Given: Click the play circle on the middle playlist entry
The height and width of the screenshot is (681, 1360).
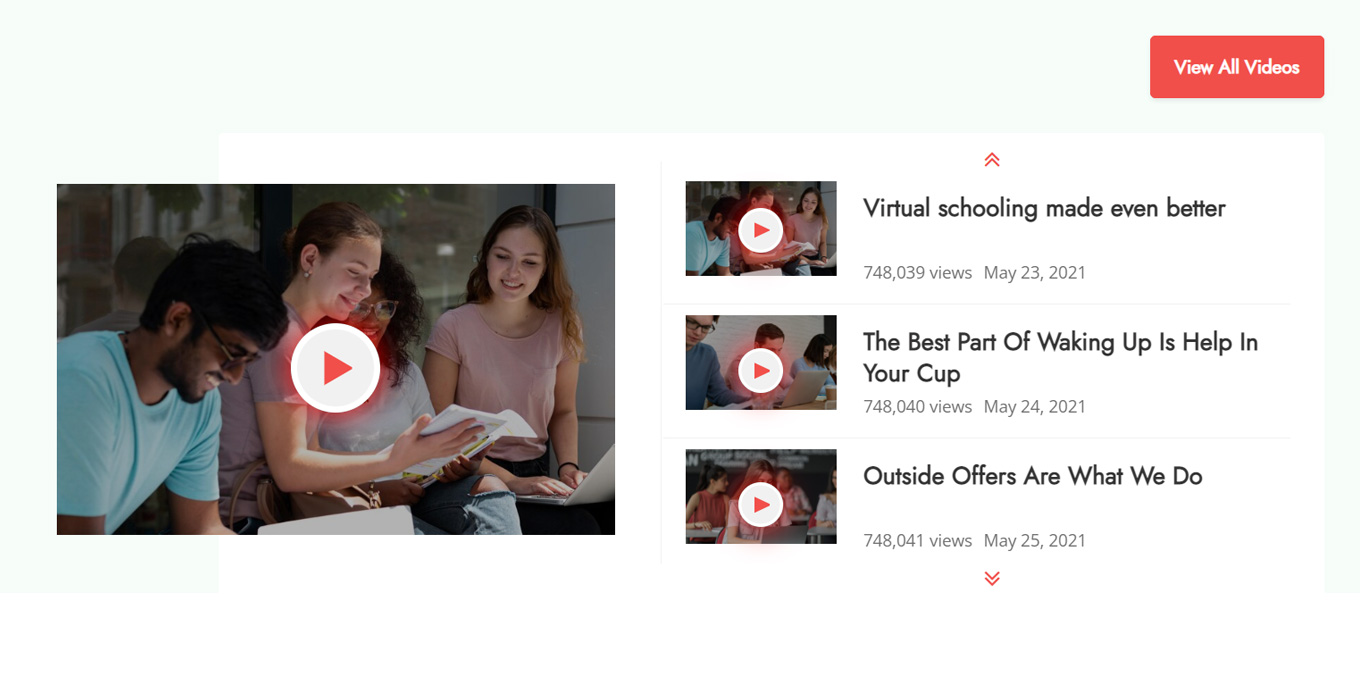Looking at the screenshot, I should pos(761,369).
